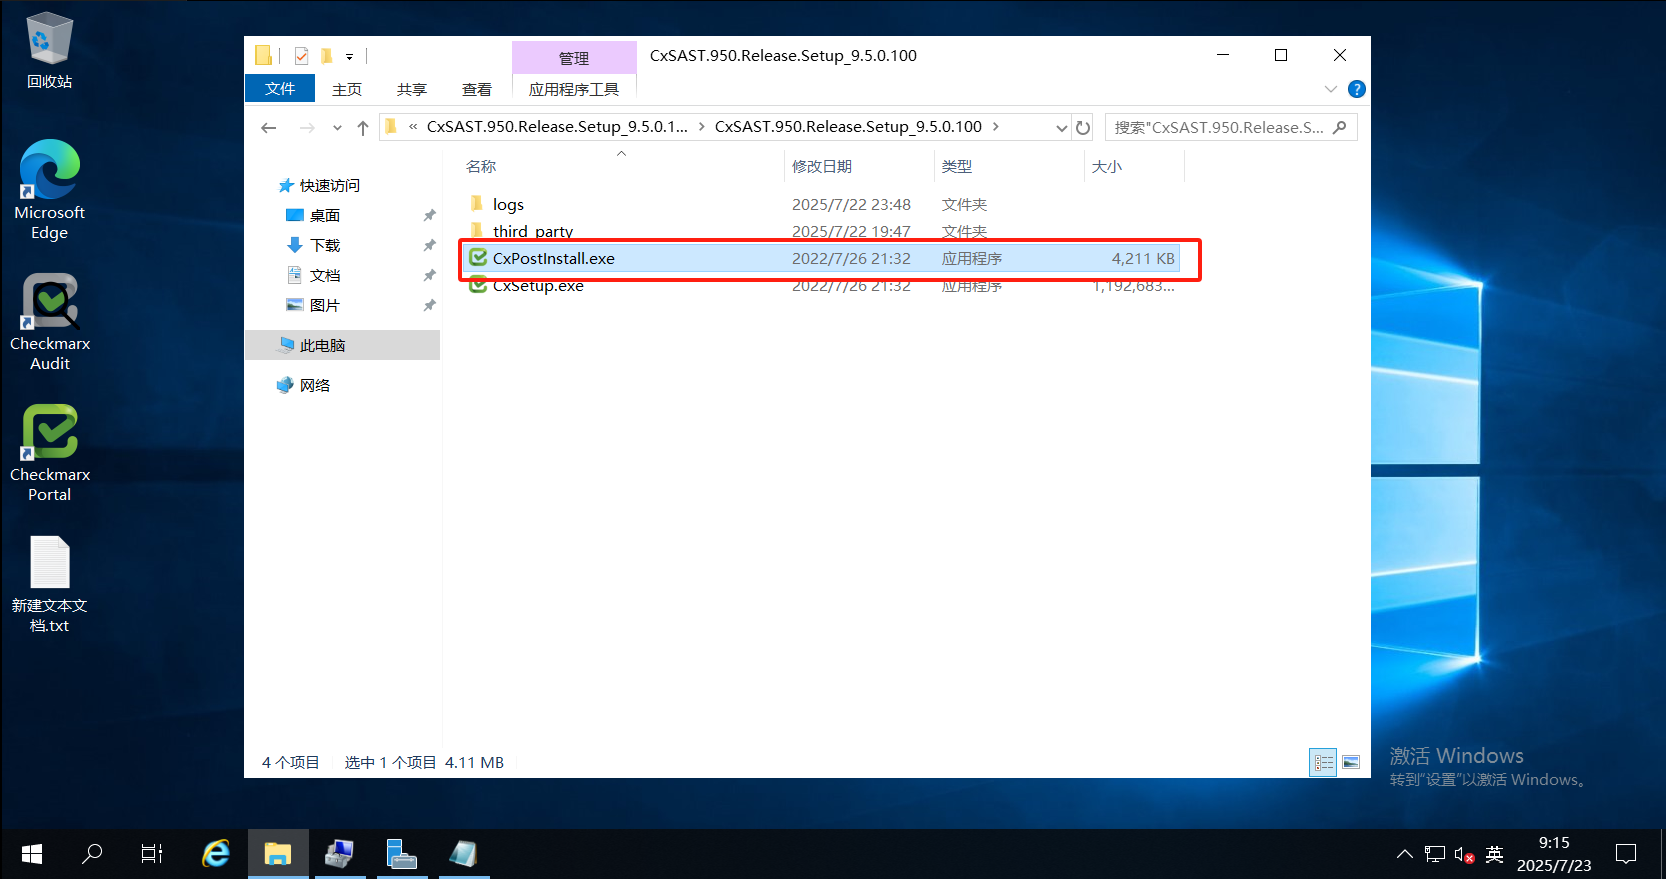1666x879 pixels.
Task: Refresh the current folder view
Action: tap(1083, 128)
